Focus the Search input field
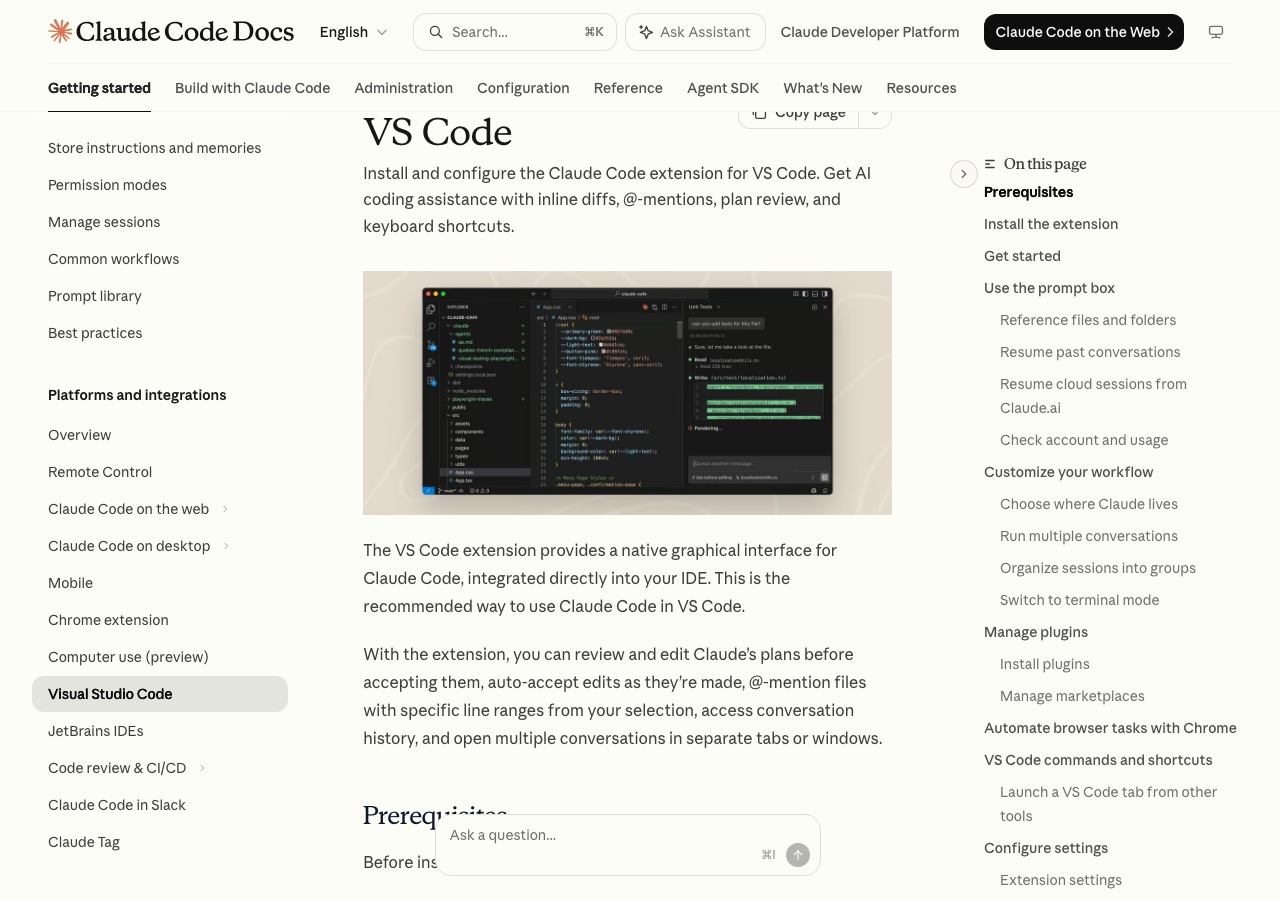The width and height of the screenshot is (1280, 900). pos(515,32)
